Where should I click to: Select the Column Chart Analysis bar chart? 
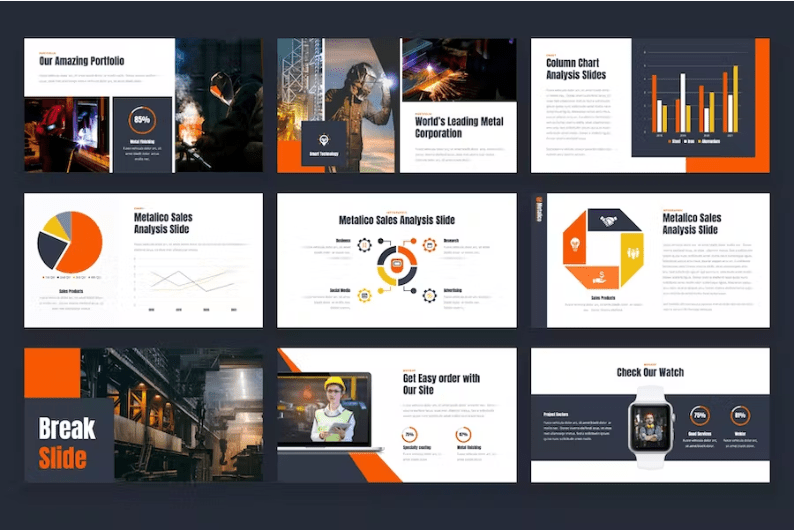[697, 104]
